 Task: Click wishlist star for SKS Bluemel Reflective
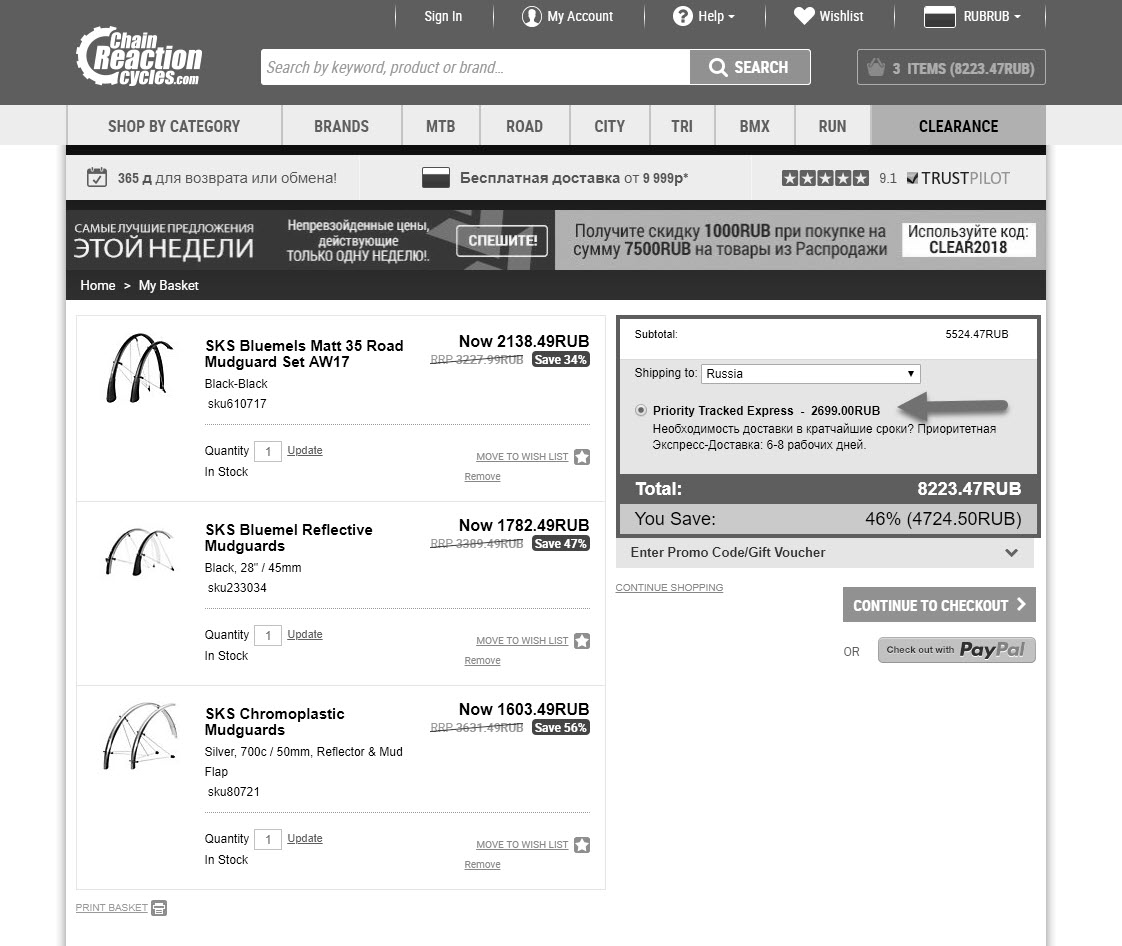click(582, 640)
